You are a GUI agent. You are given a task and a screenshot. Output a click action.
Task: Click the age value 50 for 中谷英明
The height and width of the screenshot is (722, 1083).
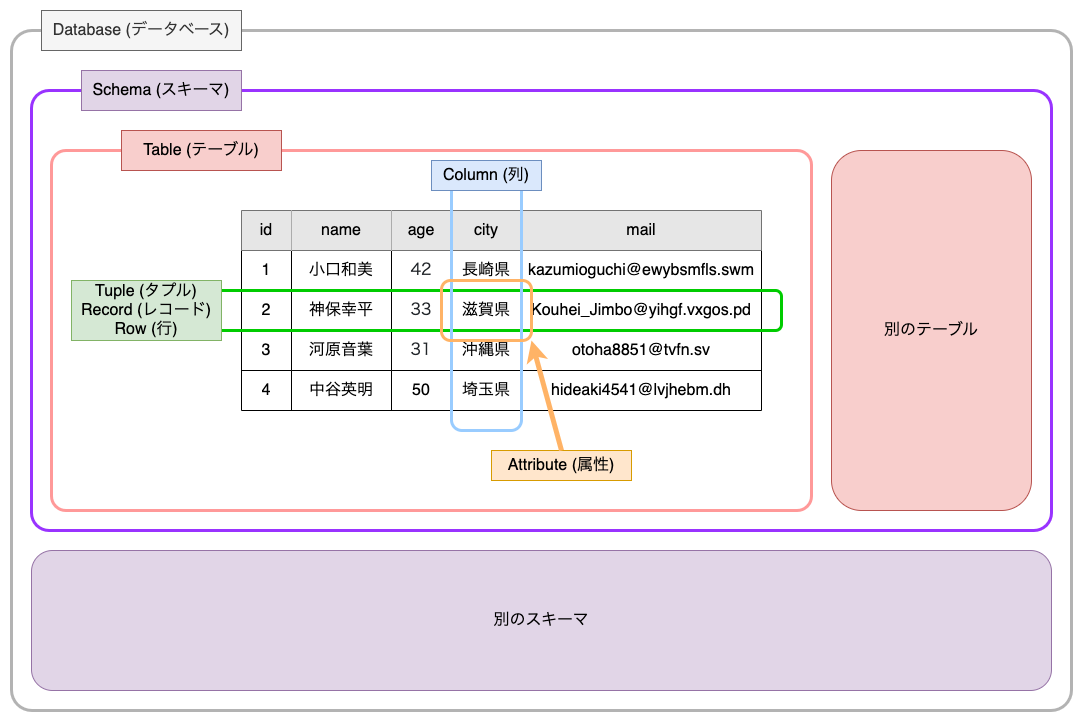click(421, 390)
